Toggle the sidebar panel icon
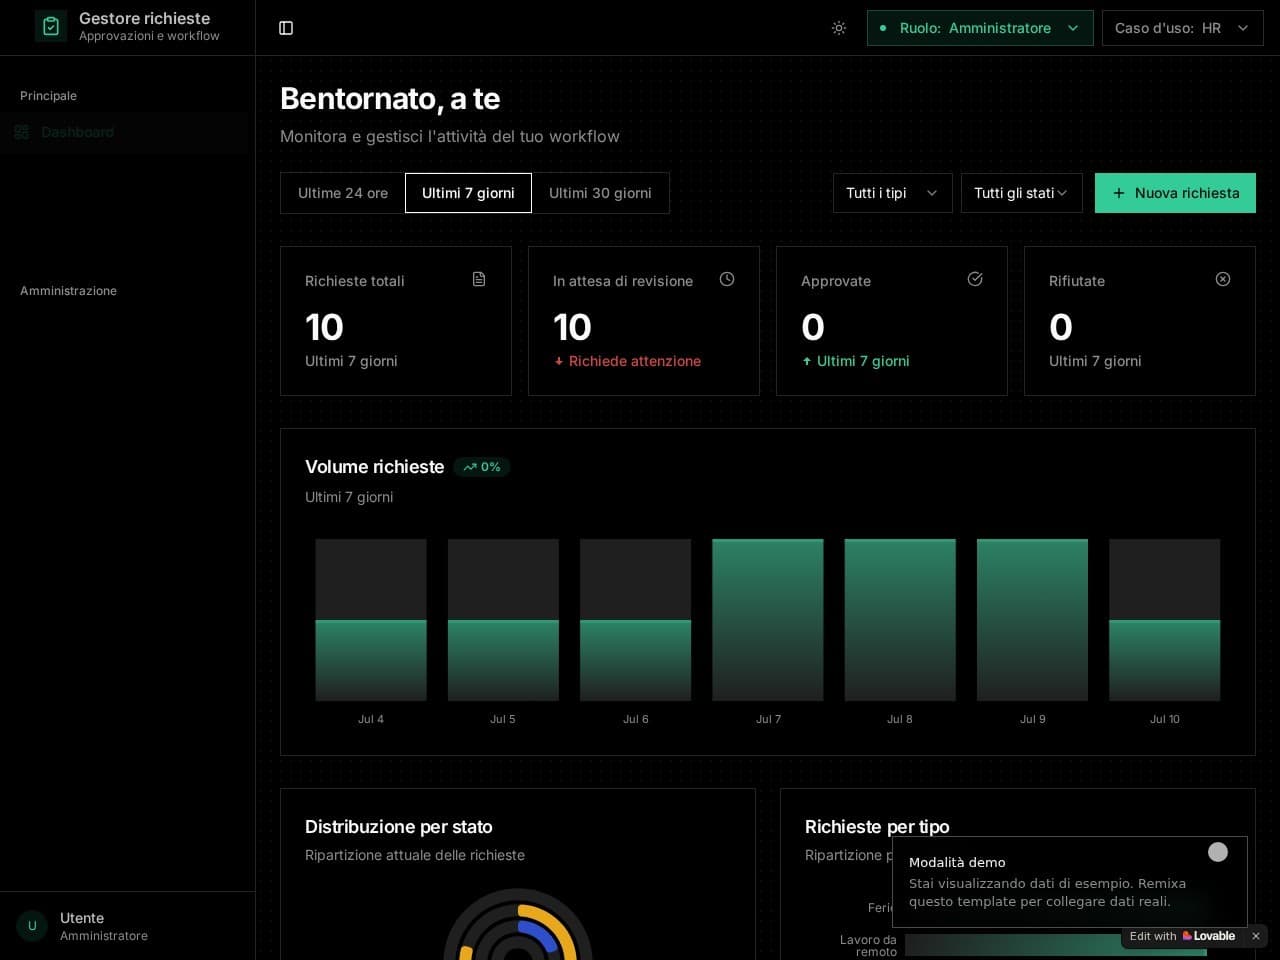This screenshot has width=1280, height=960. 286,28
